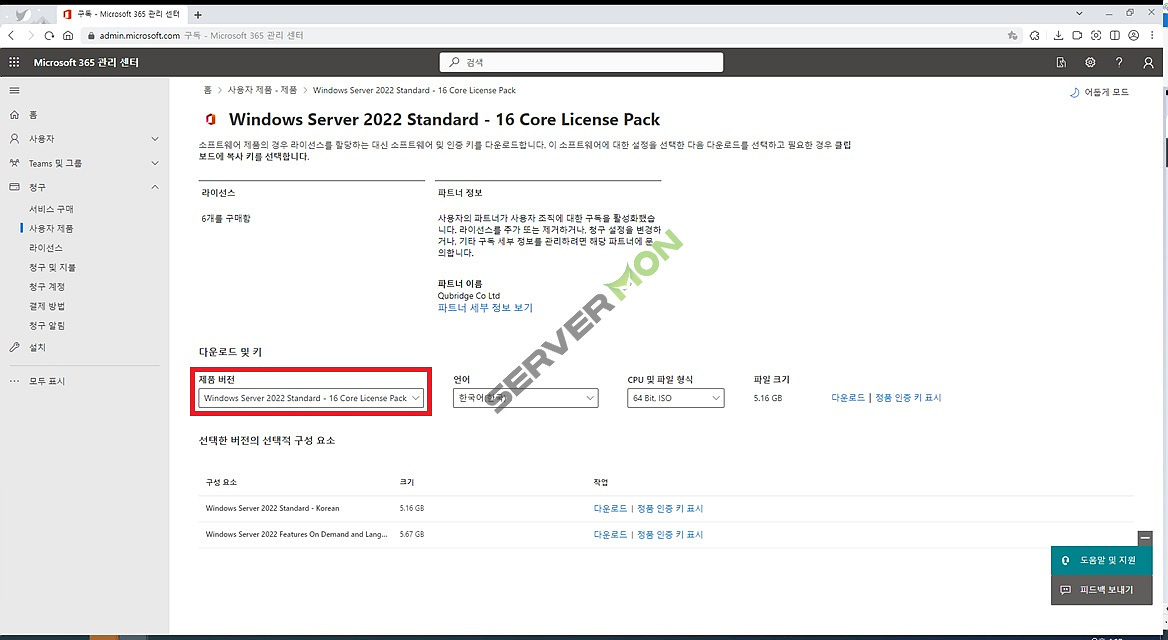Screen dimensions: 1168x640
Task: Show key for Windows Server 2022 Standard - Korean
Action: coord(670,509)
